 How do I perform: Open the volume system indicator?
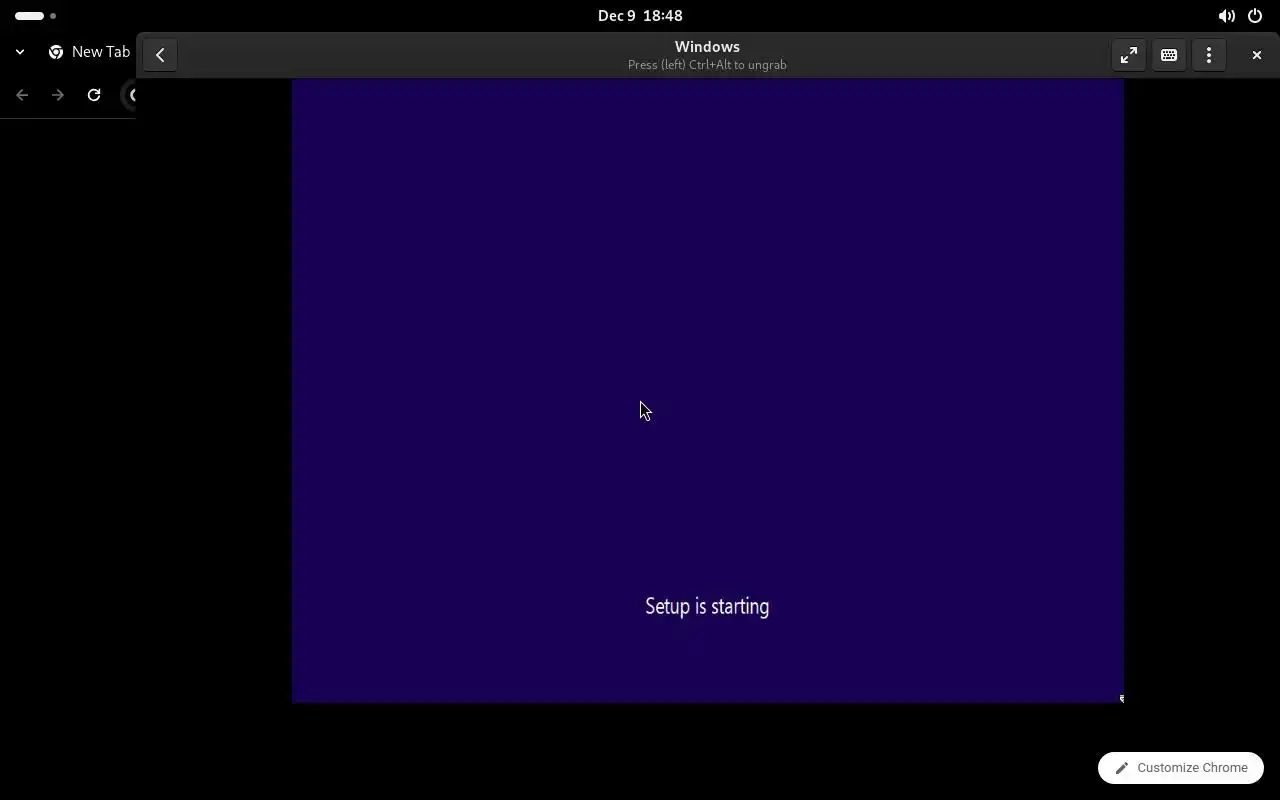[1226, 16]
